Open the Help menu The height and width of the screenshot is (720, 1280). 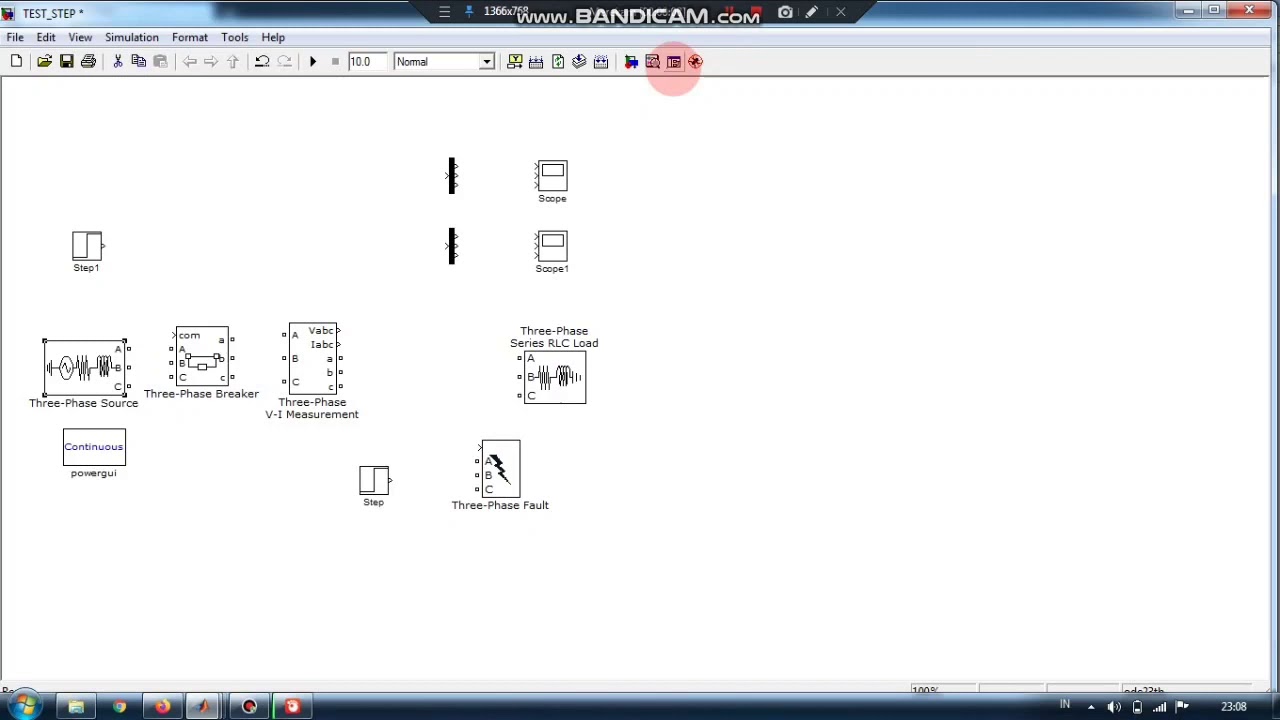click(273, 37)
